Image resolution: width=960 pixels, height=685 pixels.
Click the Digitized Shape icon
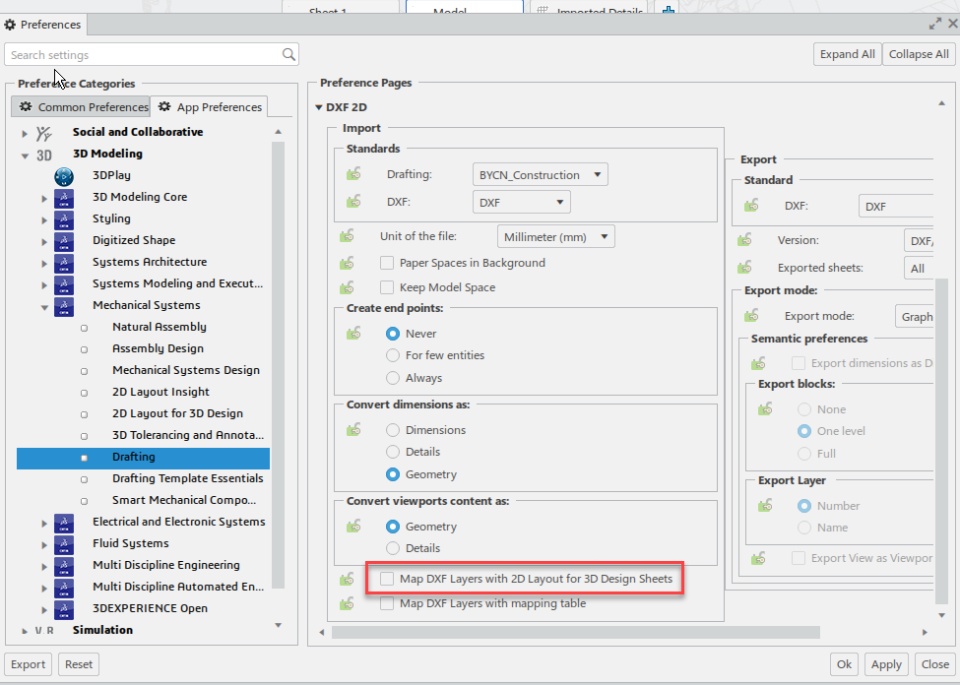[x=64, y=241]
